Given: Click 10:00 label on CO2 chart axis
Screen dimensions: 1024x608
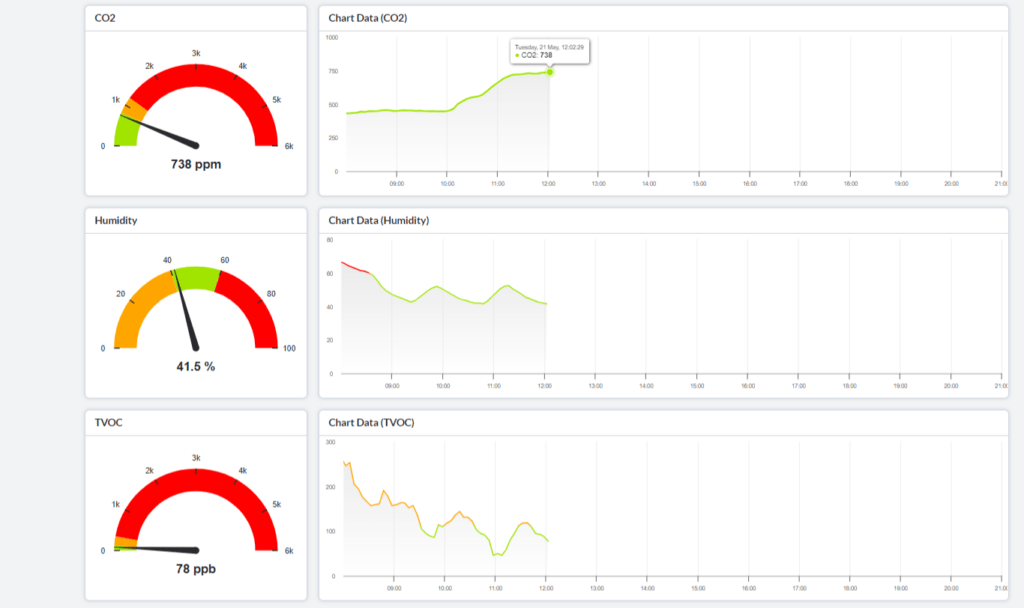Looking at the screenshot, I should tap(446, 184).
